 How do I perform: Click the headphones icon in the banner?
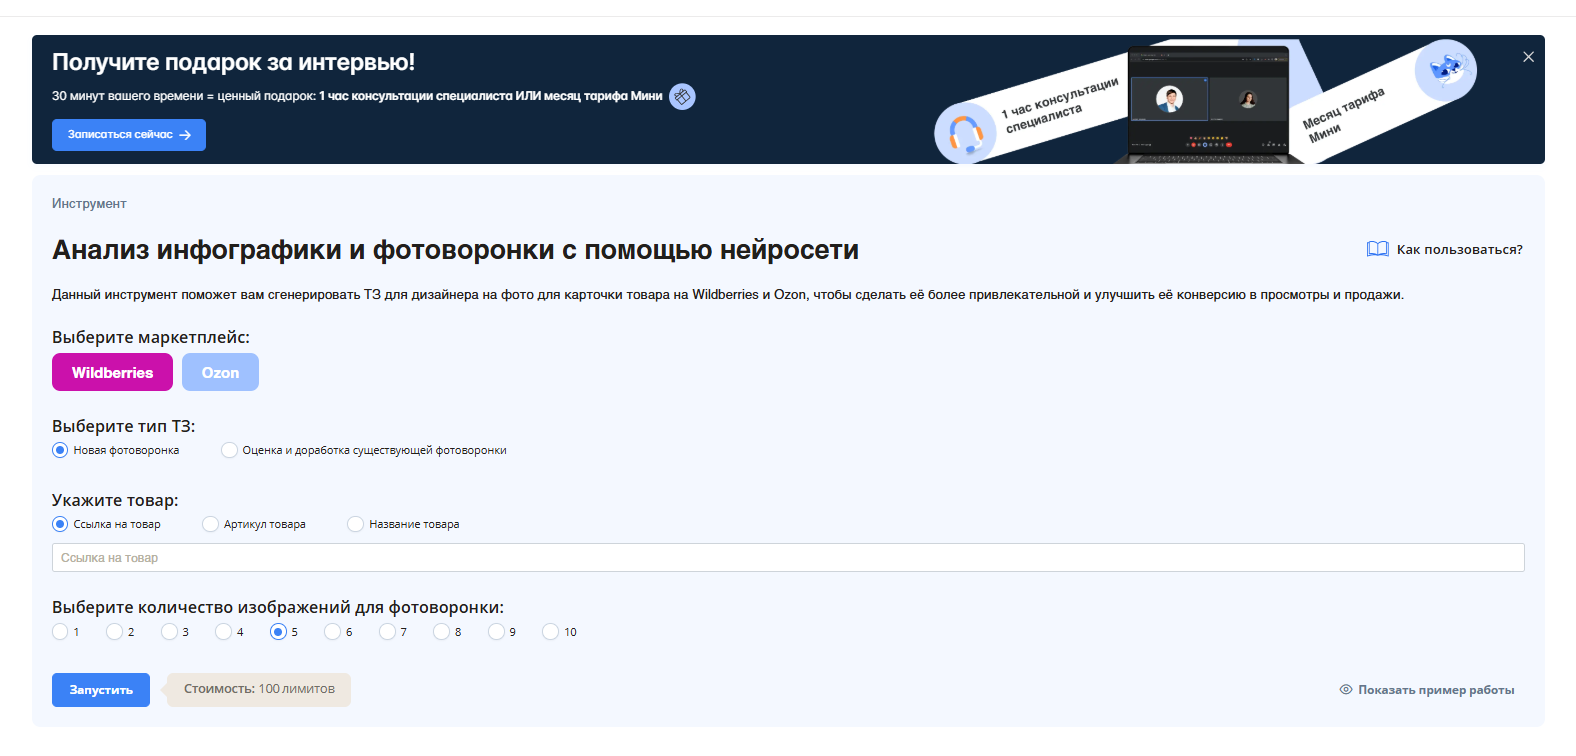point(965,133)
